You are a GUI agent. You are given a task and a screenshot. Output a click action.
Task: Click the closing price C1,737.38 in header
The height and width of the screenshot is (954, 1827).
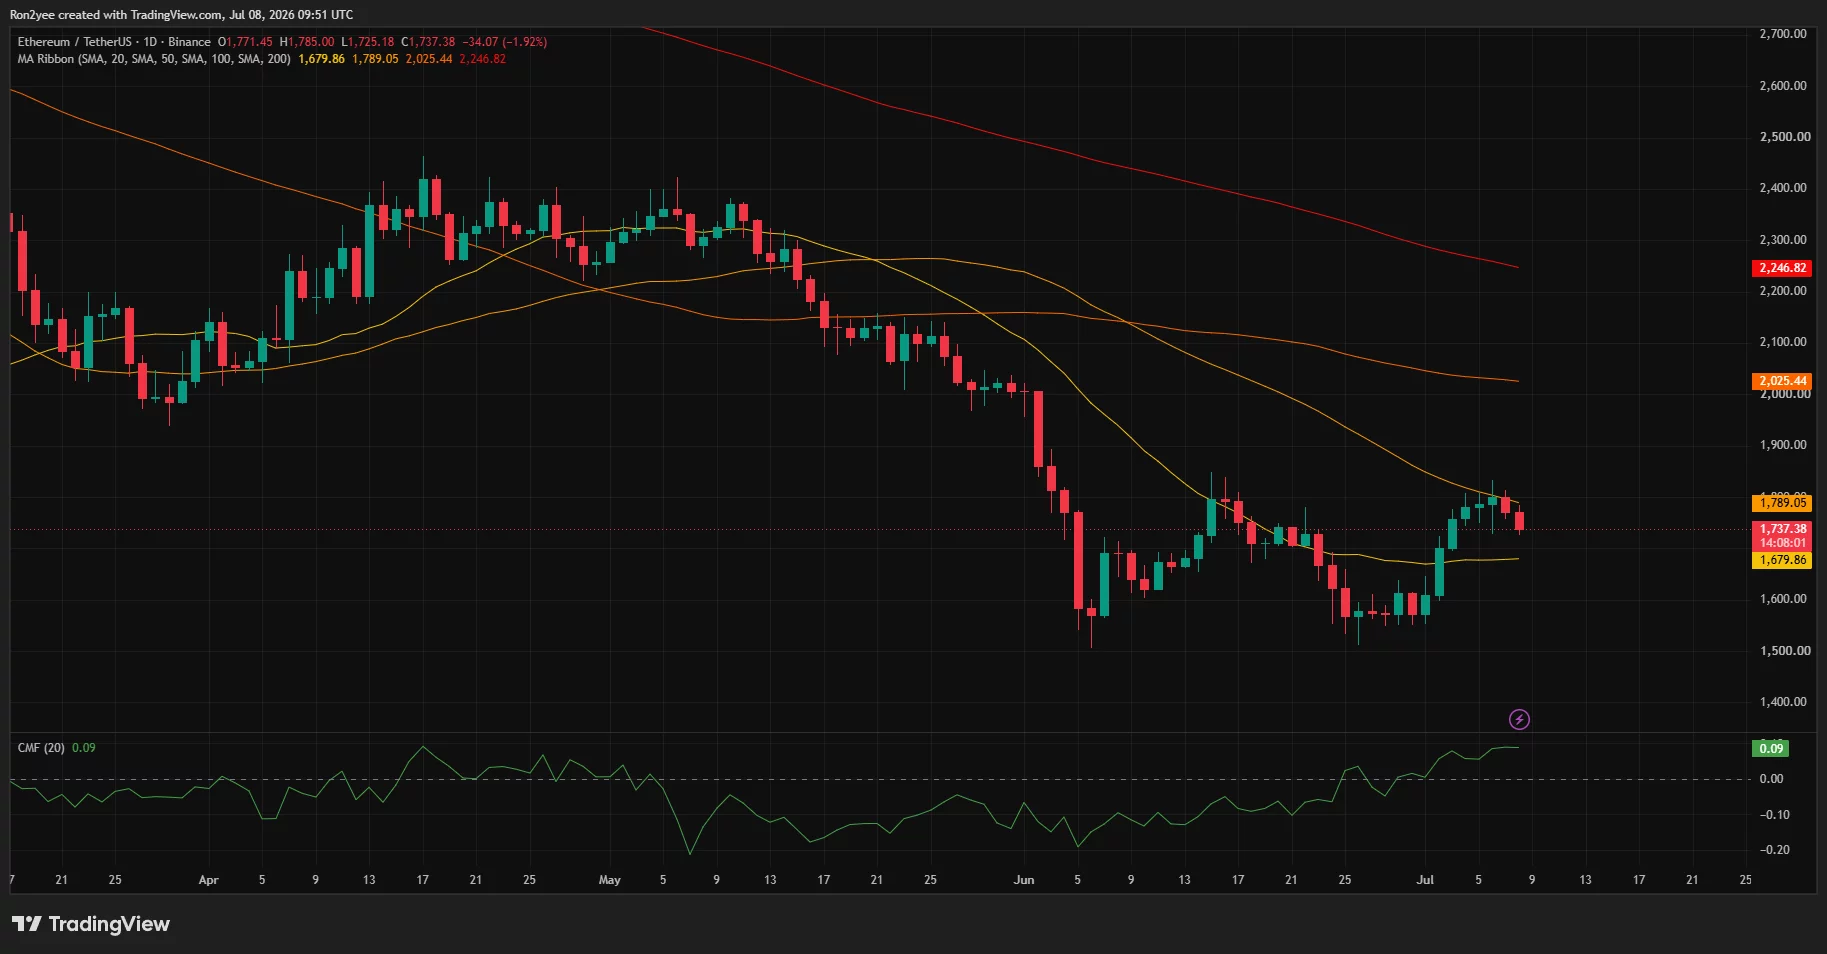click(428, 42)
